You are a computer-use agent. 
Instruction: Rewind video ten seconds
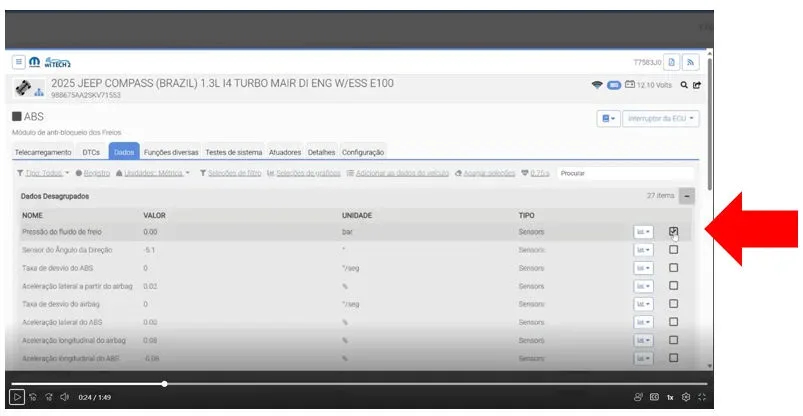(33, 397)
